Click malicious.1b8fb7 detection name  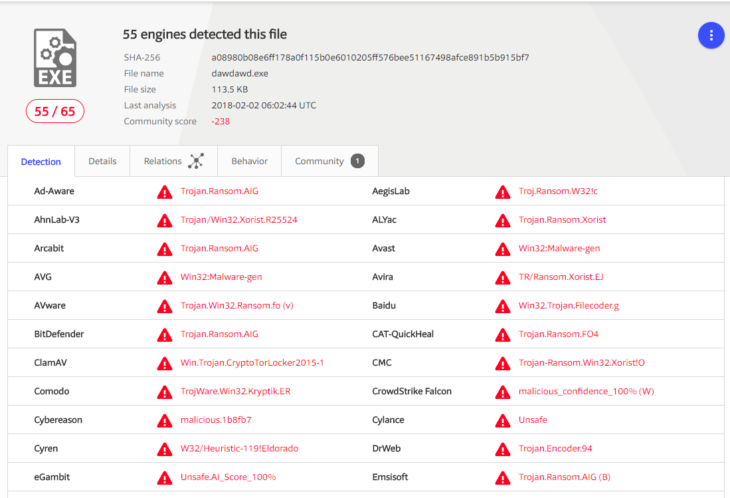click(216, 420)
